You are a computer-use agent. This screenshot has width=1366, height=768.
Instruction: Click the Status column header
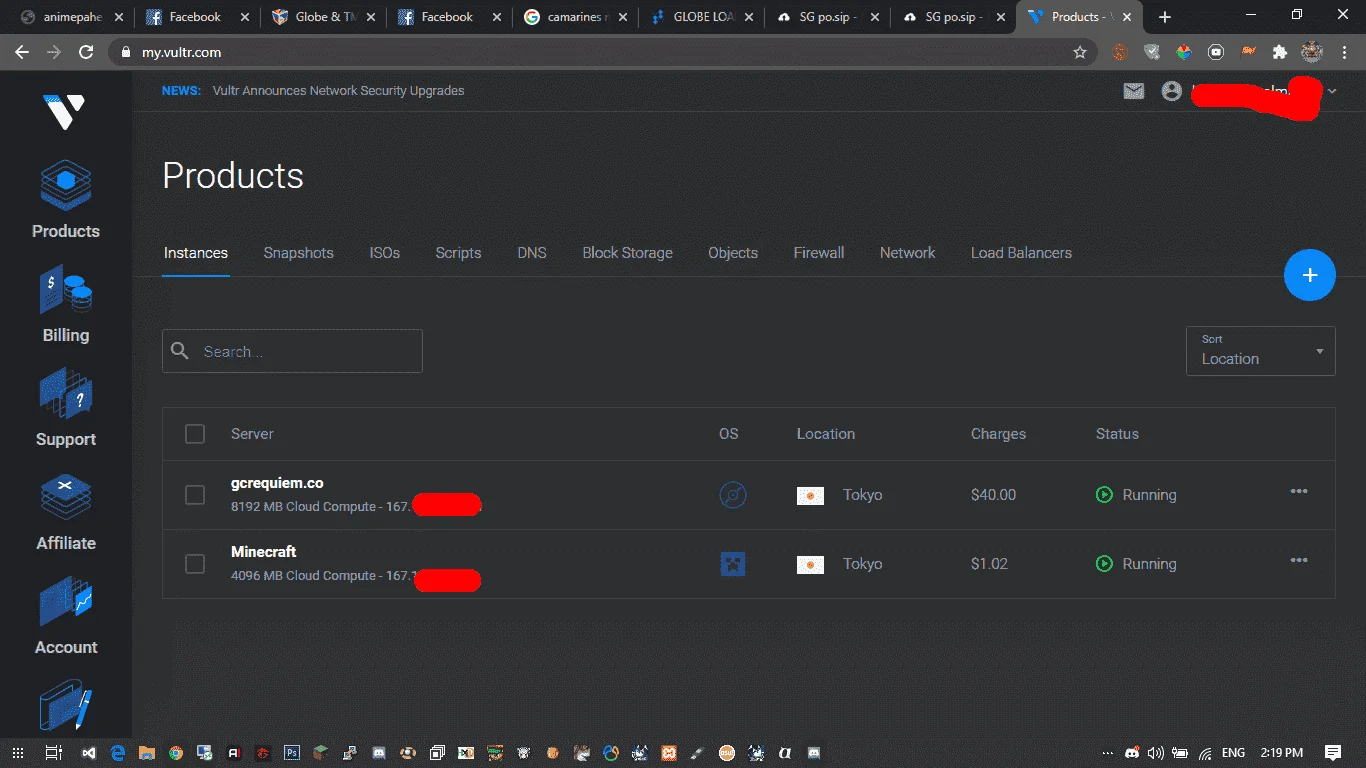1117,434
